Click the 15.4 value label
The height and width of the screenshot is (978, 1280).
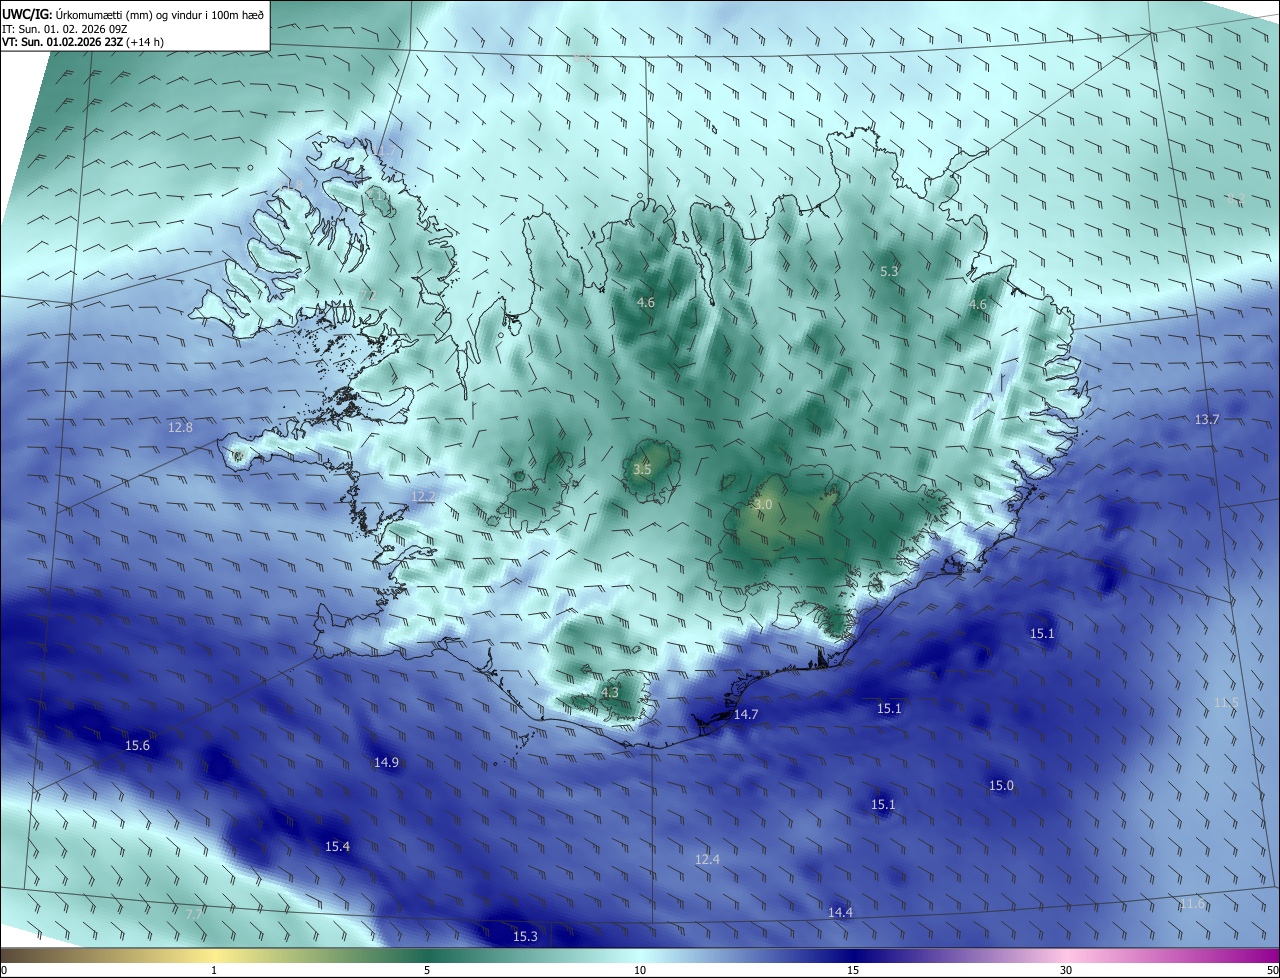coord(337,846)
